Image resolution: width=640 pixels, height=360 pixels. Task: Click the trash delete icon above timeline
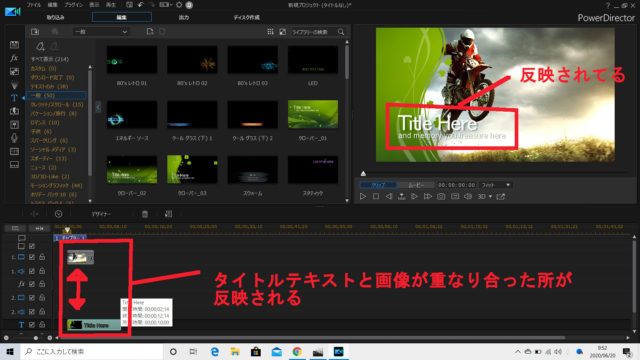tap(145, 214)
